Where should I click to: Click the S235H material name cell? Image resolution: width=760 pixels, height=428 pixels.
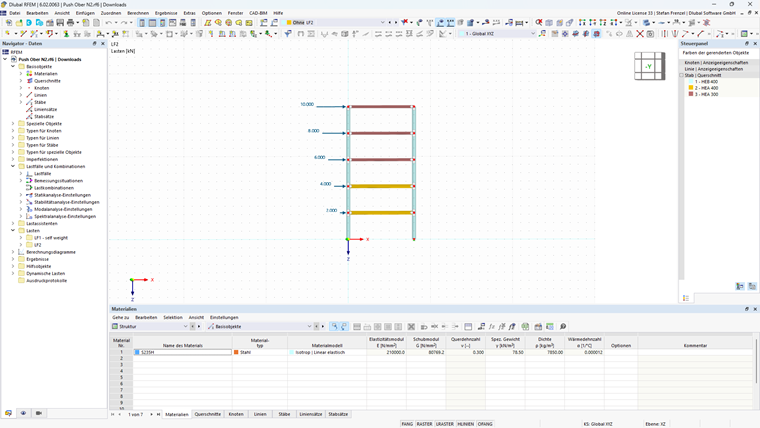(183, 352)
